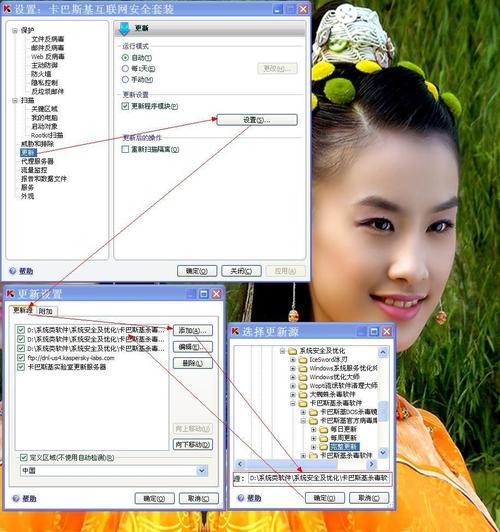
Task: Click folder icon of 完整更新
Action: coord(324,447)
